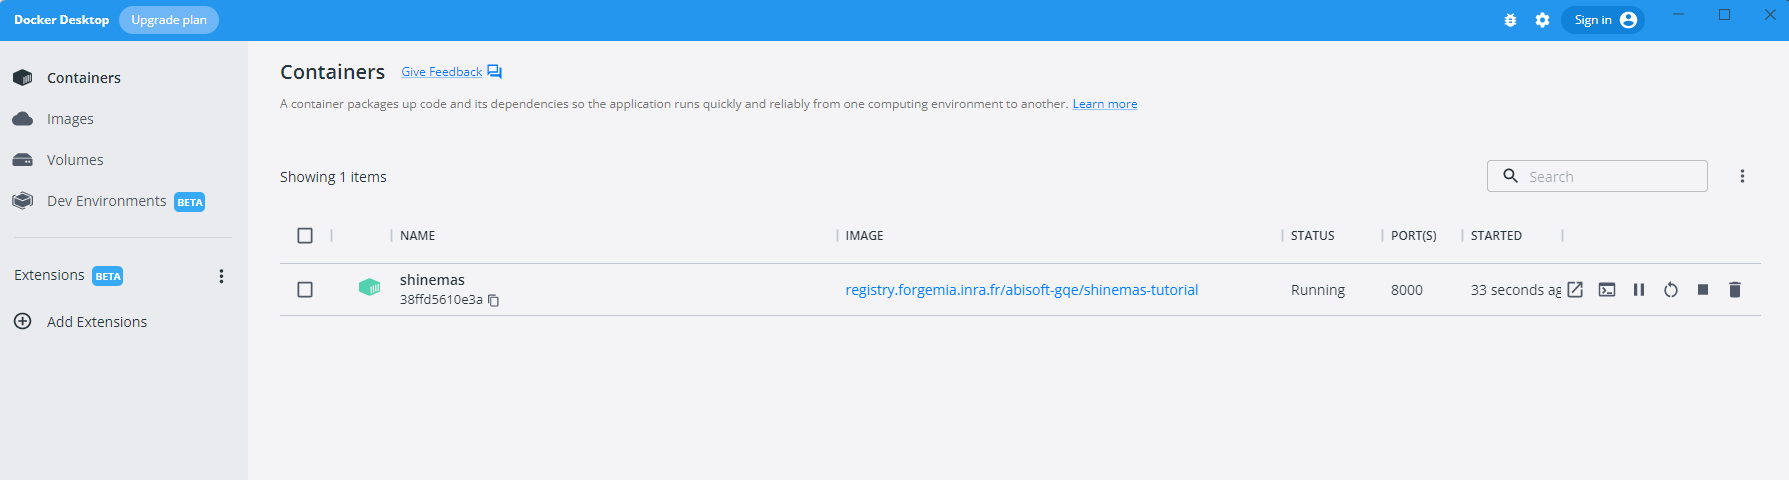1789x480 pixels.
Task: Sort by IMAGE column header
Action: (x=864, y=236)
